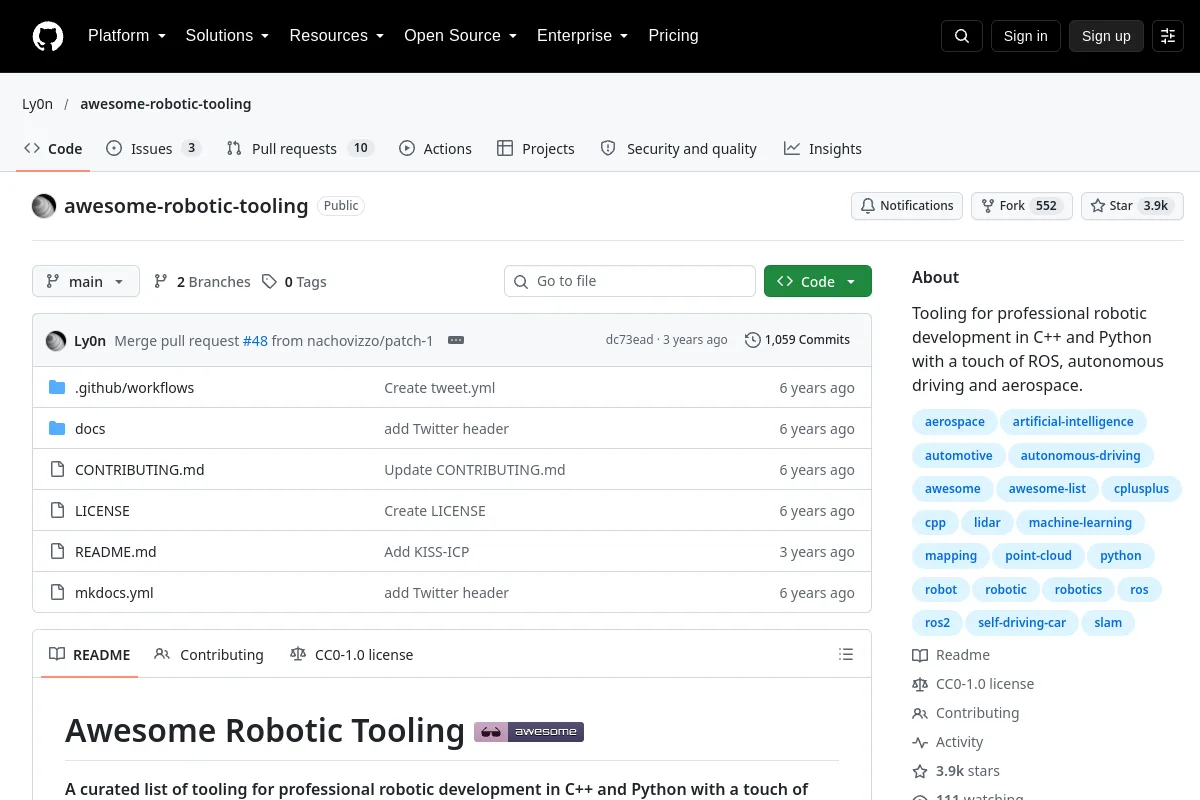Image resolution: width=1200 pixels, height=800 pixels.
Task: Switch to the Insights tab
Action: point(823,149)
